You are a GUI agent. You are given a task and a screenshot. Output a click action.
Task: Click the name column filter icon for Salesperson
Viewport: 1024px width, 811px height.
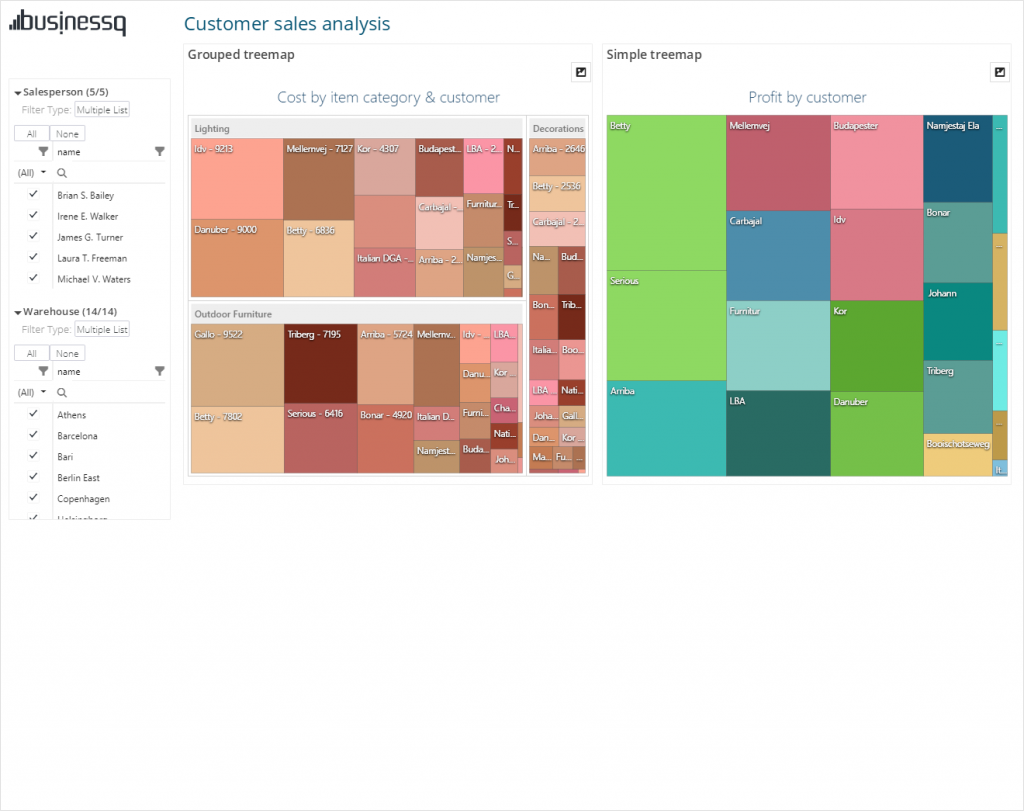click(158, 151)
